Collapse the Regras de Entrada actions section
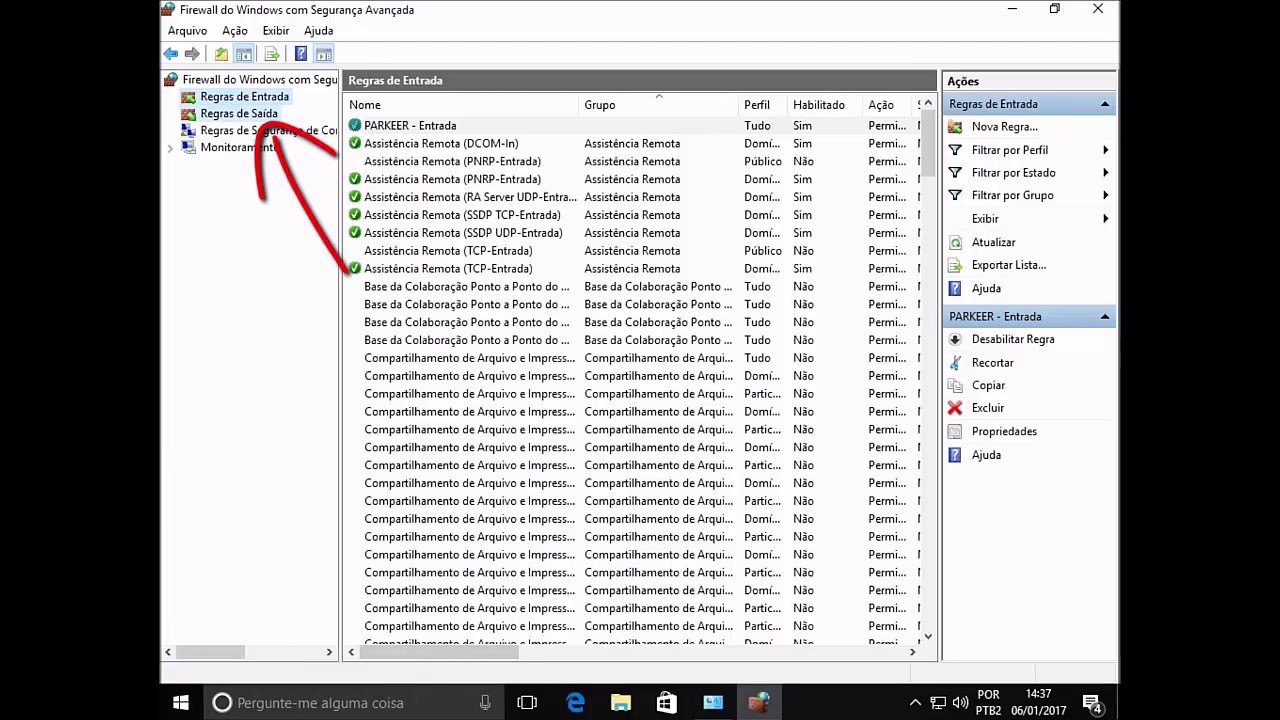Image resolution: width=1280 pixels, height=720 pixels. (x=1105, y=104)
